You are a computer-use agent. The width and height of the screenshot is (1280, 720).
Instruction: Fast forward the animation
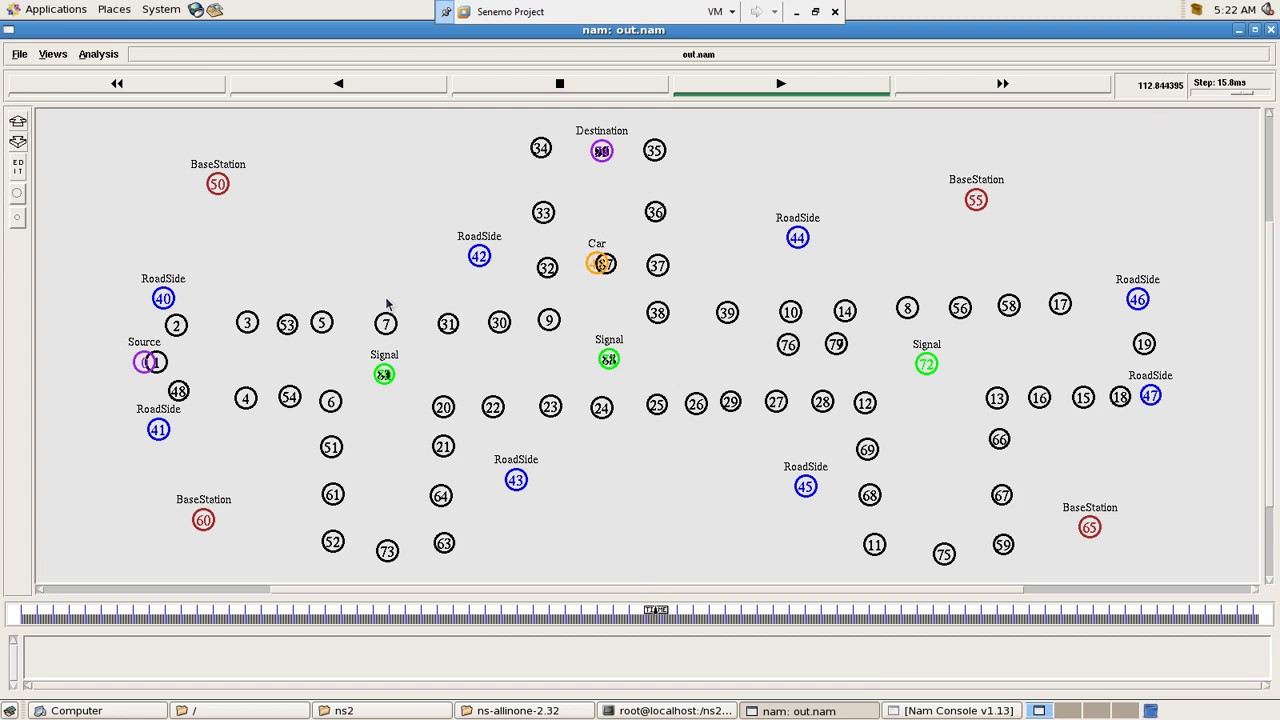click(x=1002, y=84)
